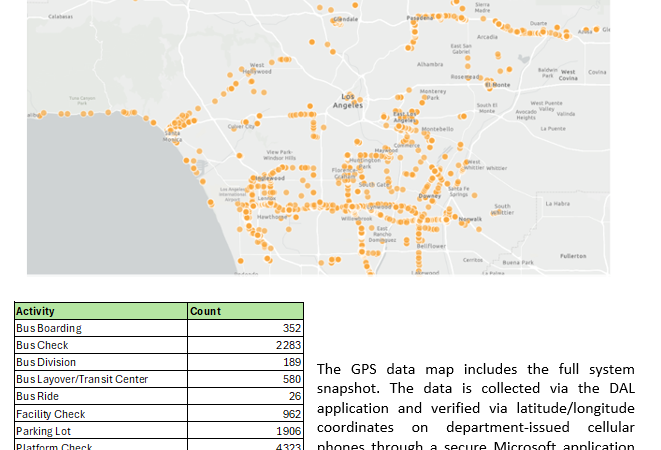Click the Calabasas label on the map

61,17
